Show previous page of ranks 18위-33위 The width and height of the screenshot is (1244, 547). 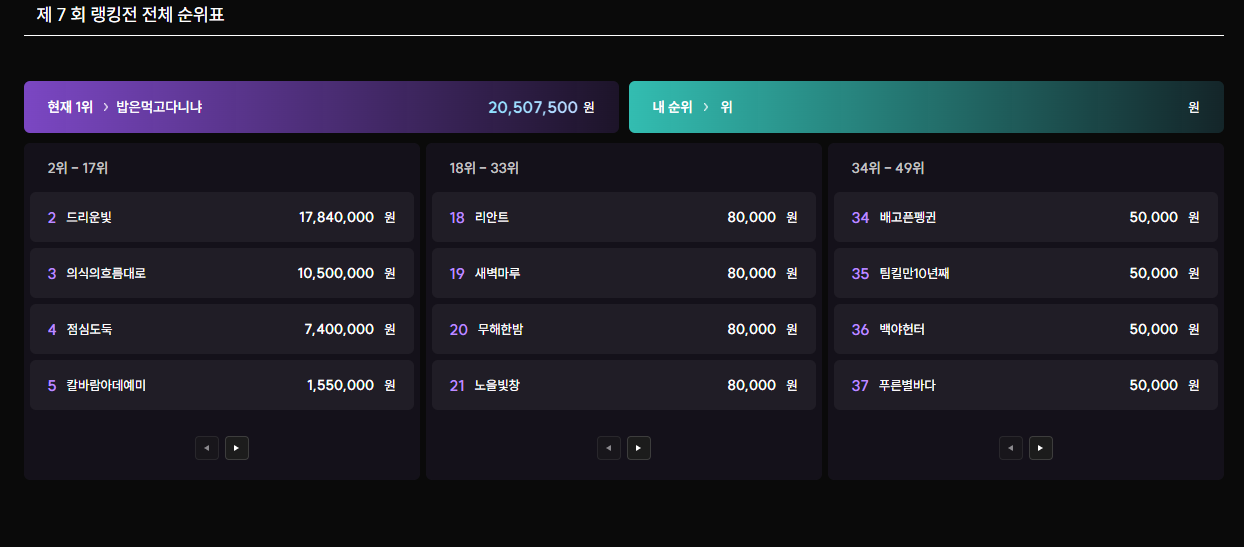(609, 448)
